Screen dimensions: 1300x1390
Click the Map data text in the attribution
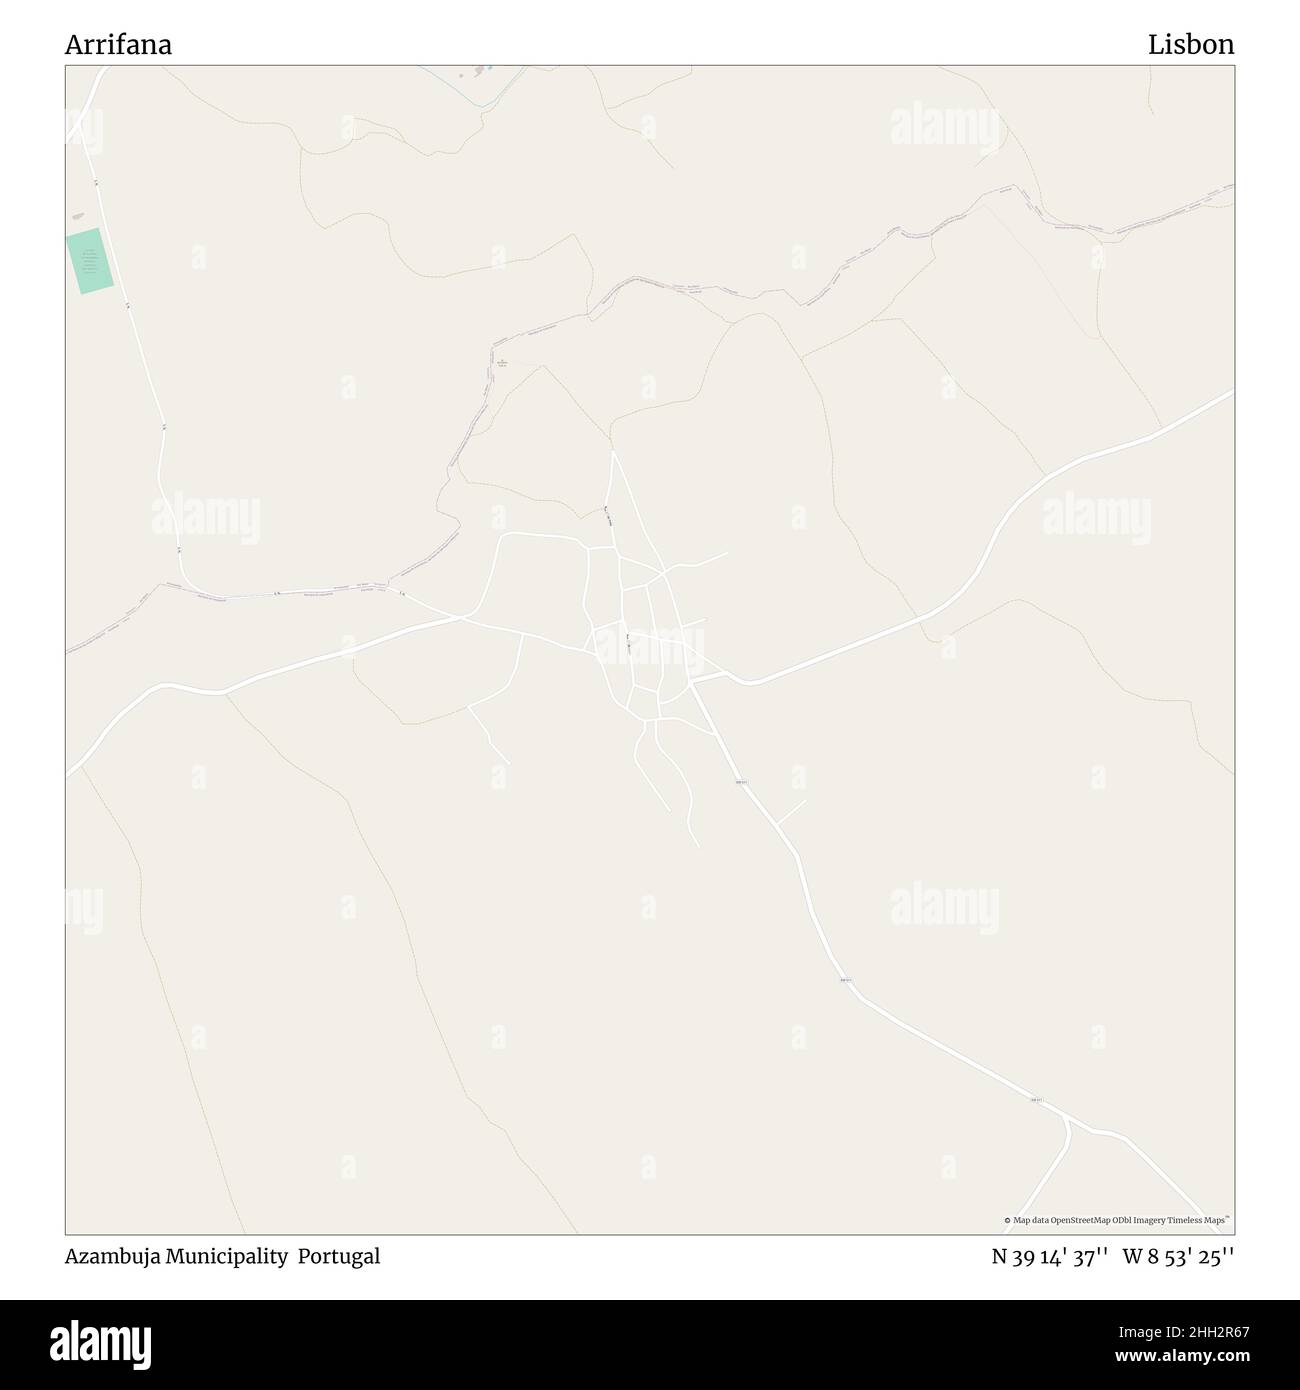tap(1033, 1220)
